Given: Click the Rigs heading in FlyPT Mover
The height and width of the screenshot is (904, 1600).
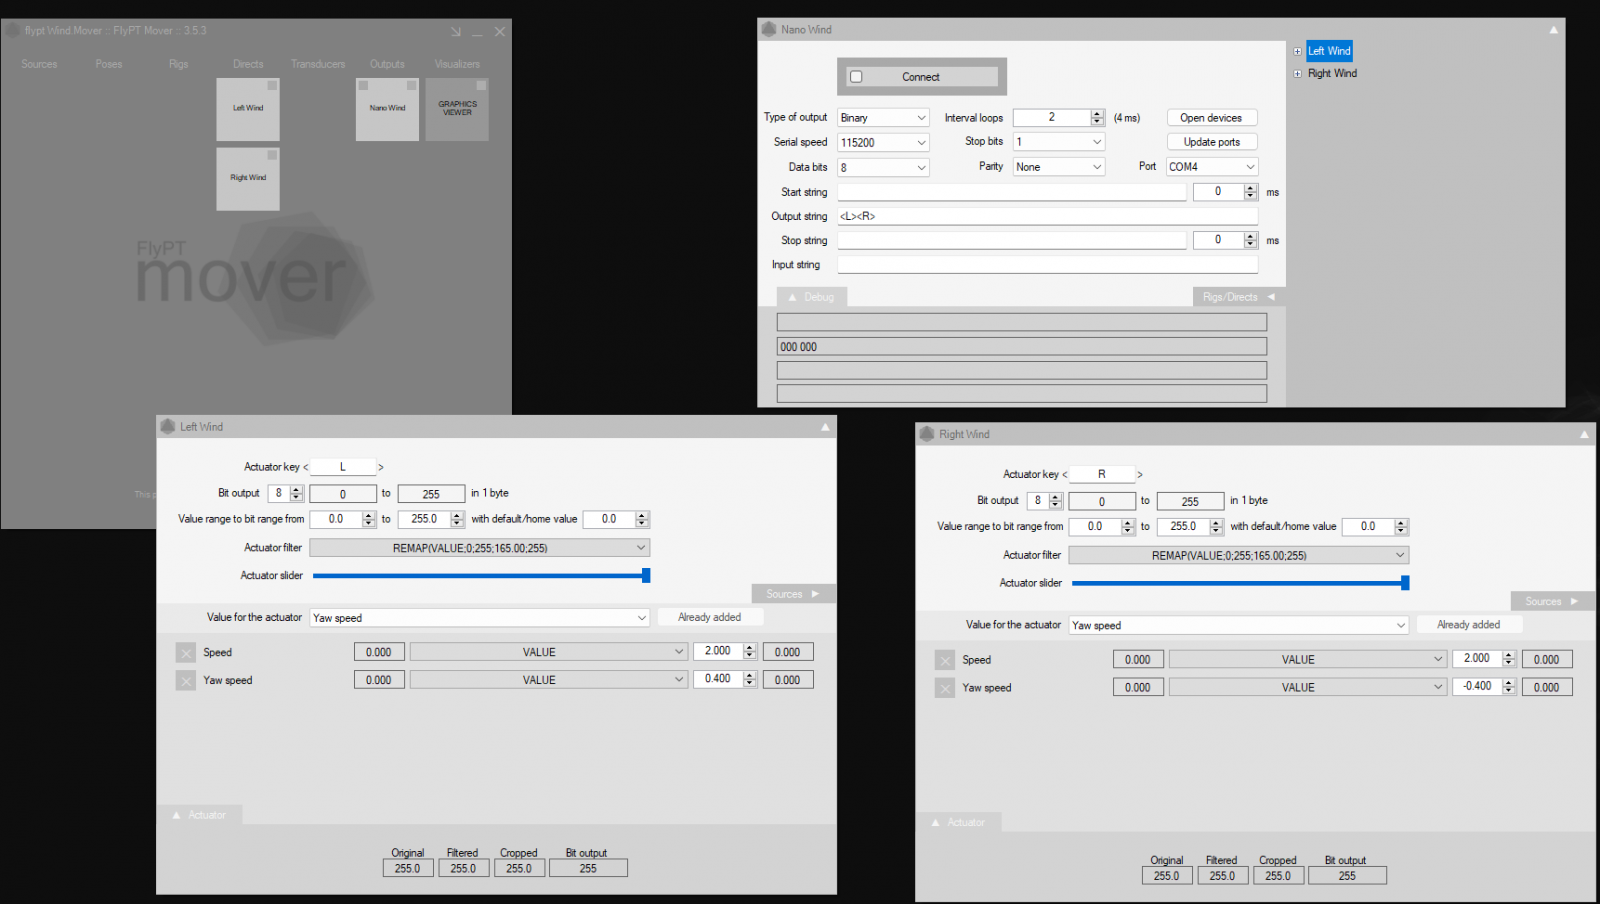Looking at the screenshot, I should (x=179, y=65).
